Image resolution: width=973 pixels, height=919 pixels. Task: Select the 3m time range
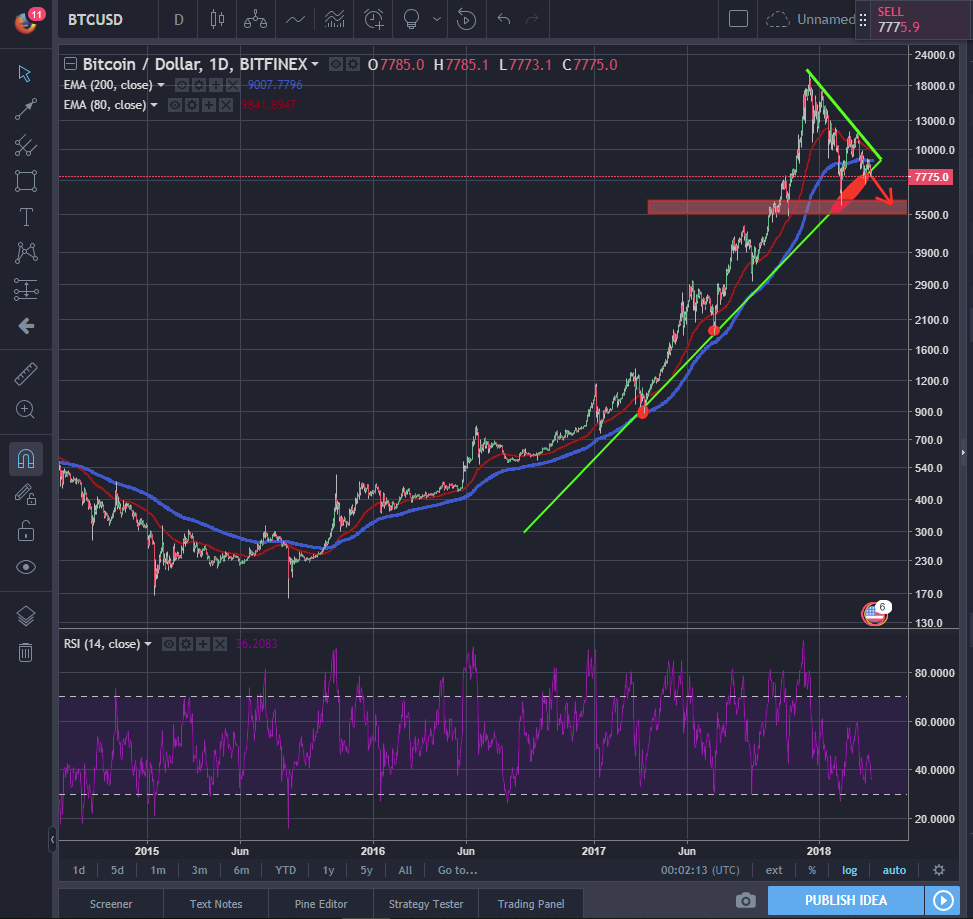click(x=199, y=870)
